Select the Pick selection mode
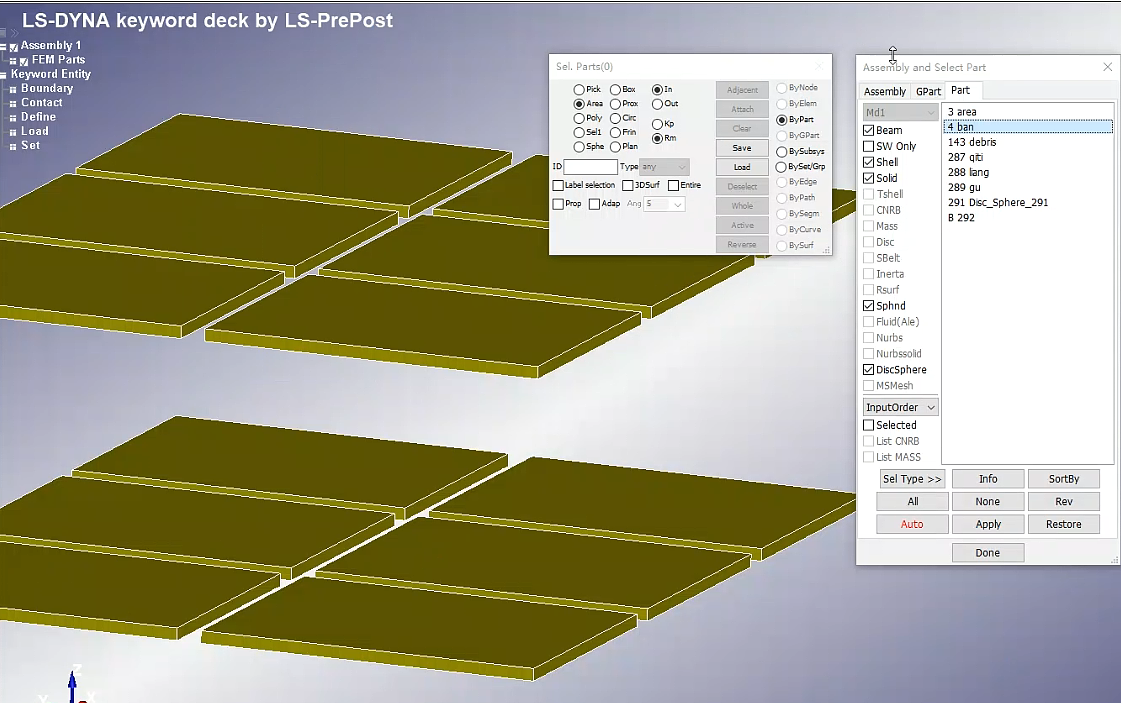Viewport: 1121px width, 703px height. click(x=579, y=89)
